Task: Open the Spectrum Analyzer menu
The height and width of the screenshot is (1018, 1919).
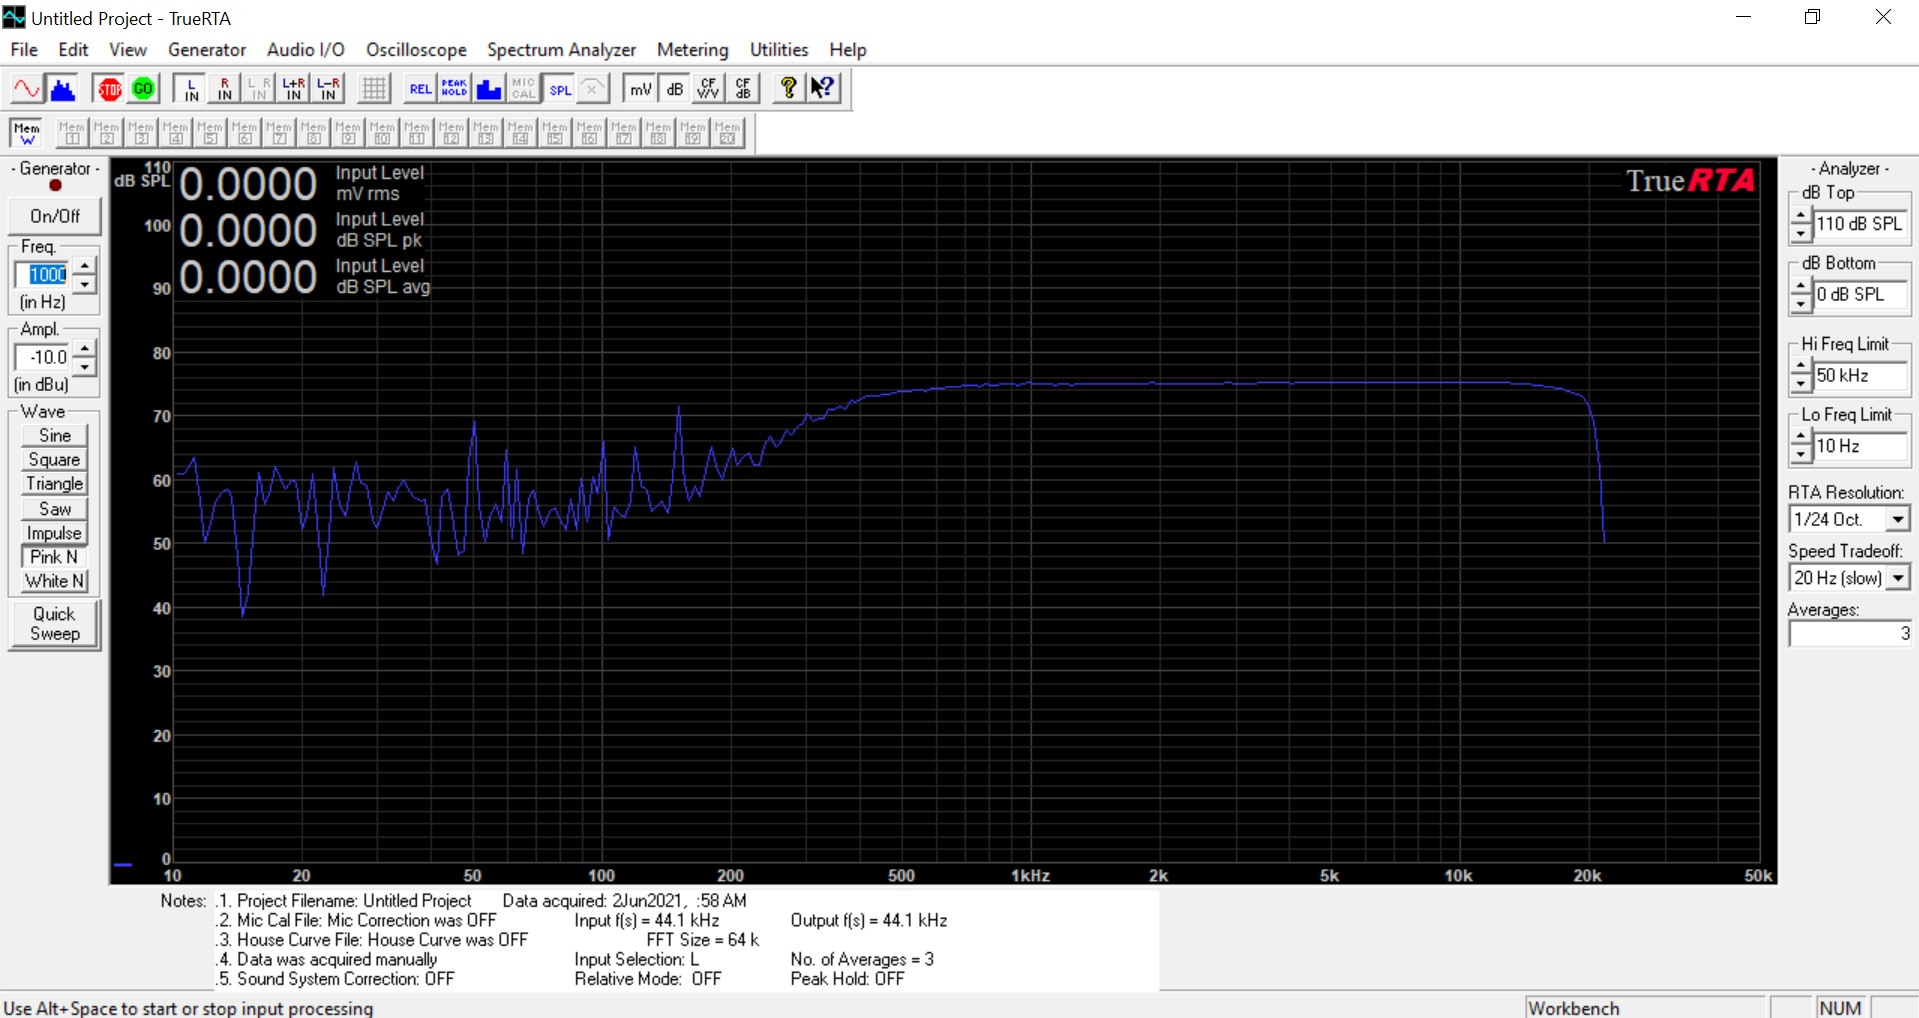Action: point(561,50)
